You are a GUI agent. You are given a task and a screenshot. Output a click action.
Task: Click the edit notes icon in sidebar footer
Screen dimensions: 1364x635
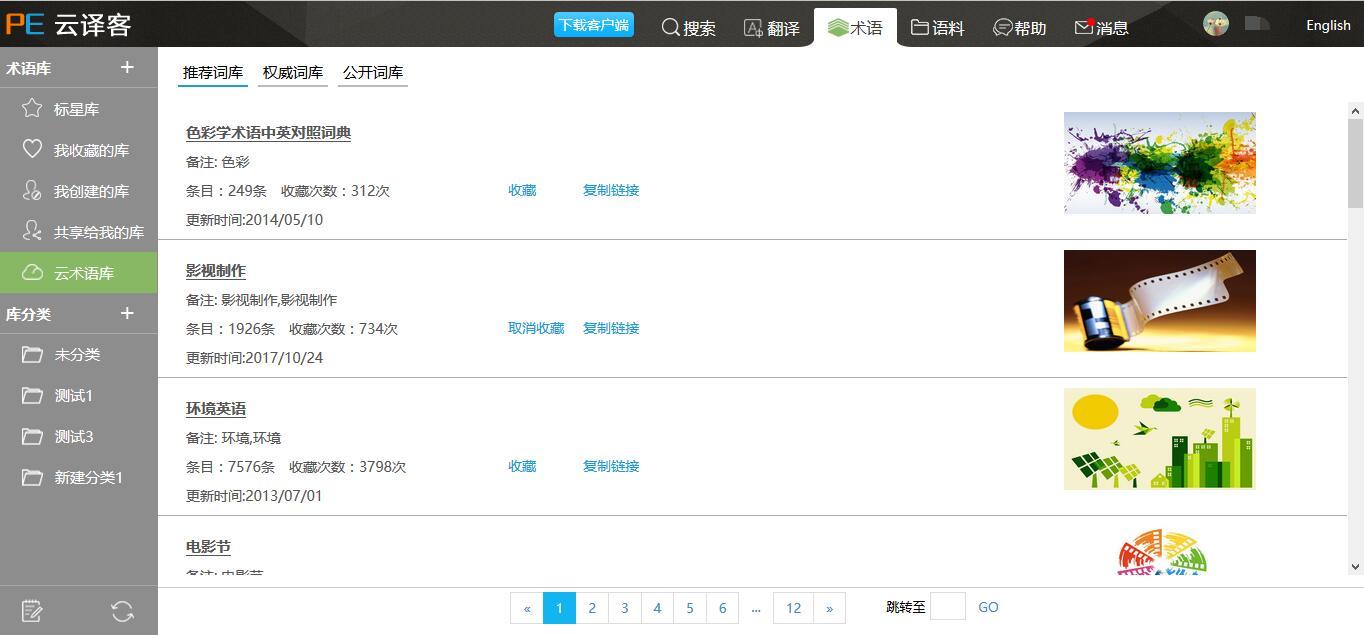32,611
